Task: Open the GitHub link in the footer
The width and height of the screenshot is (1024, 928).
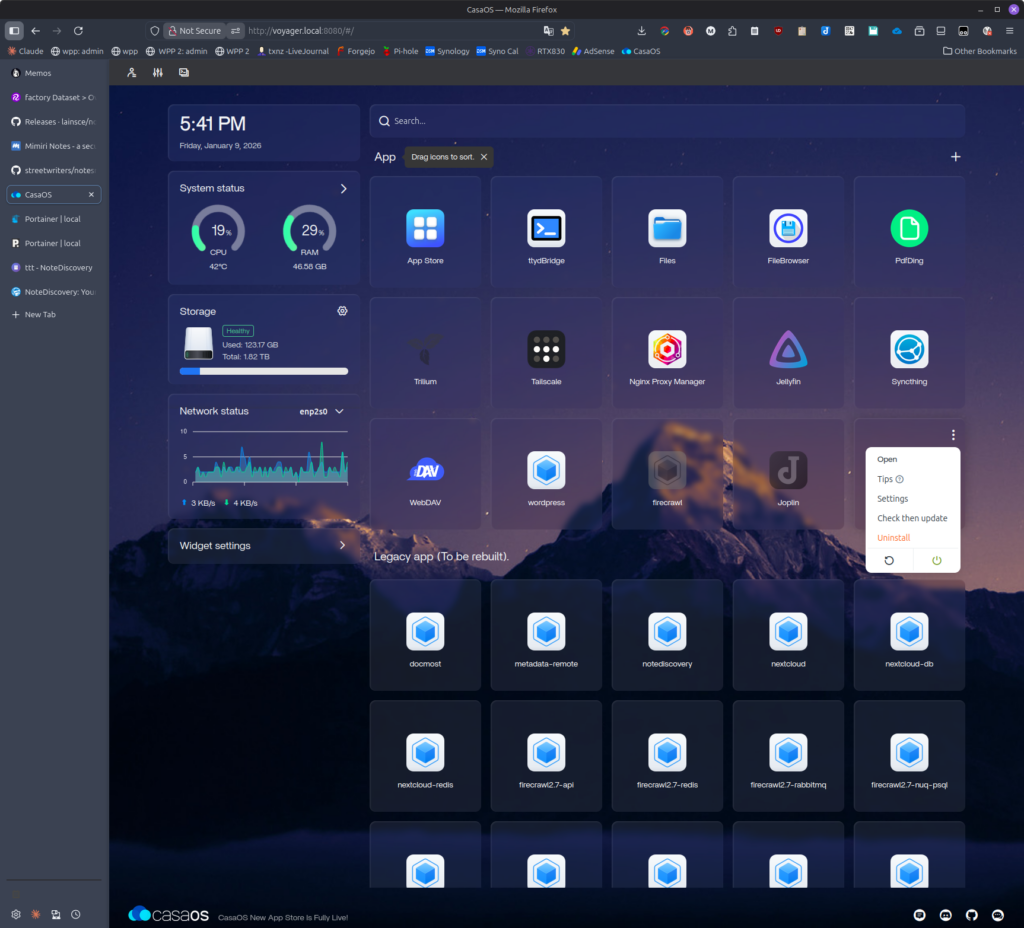Action: coord(971,915)
